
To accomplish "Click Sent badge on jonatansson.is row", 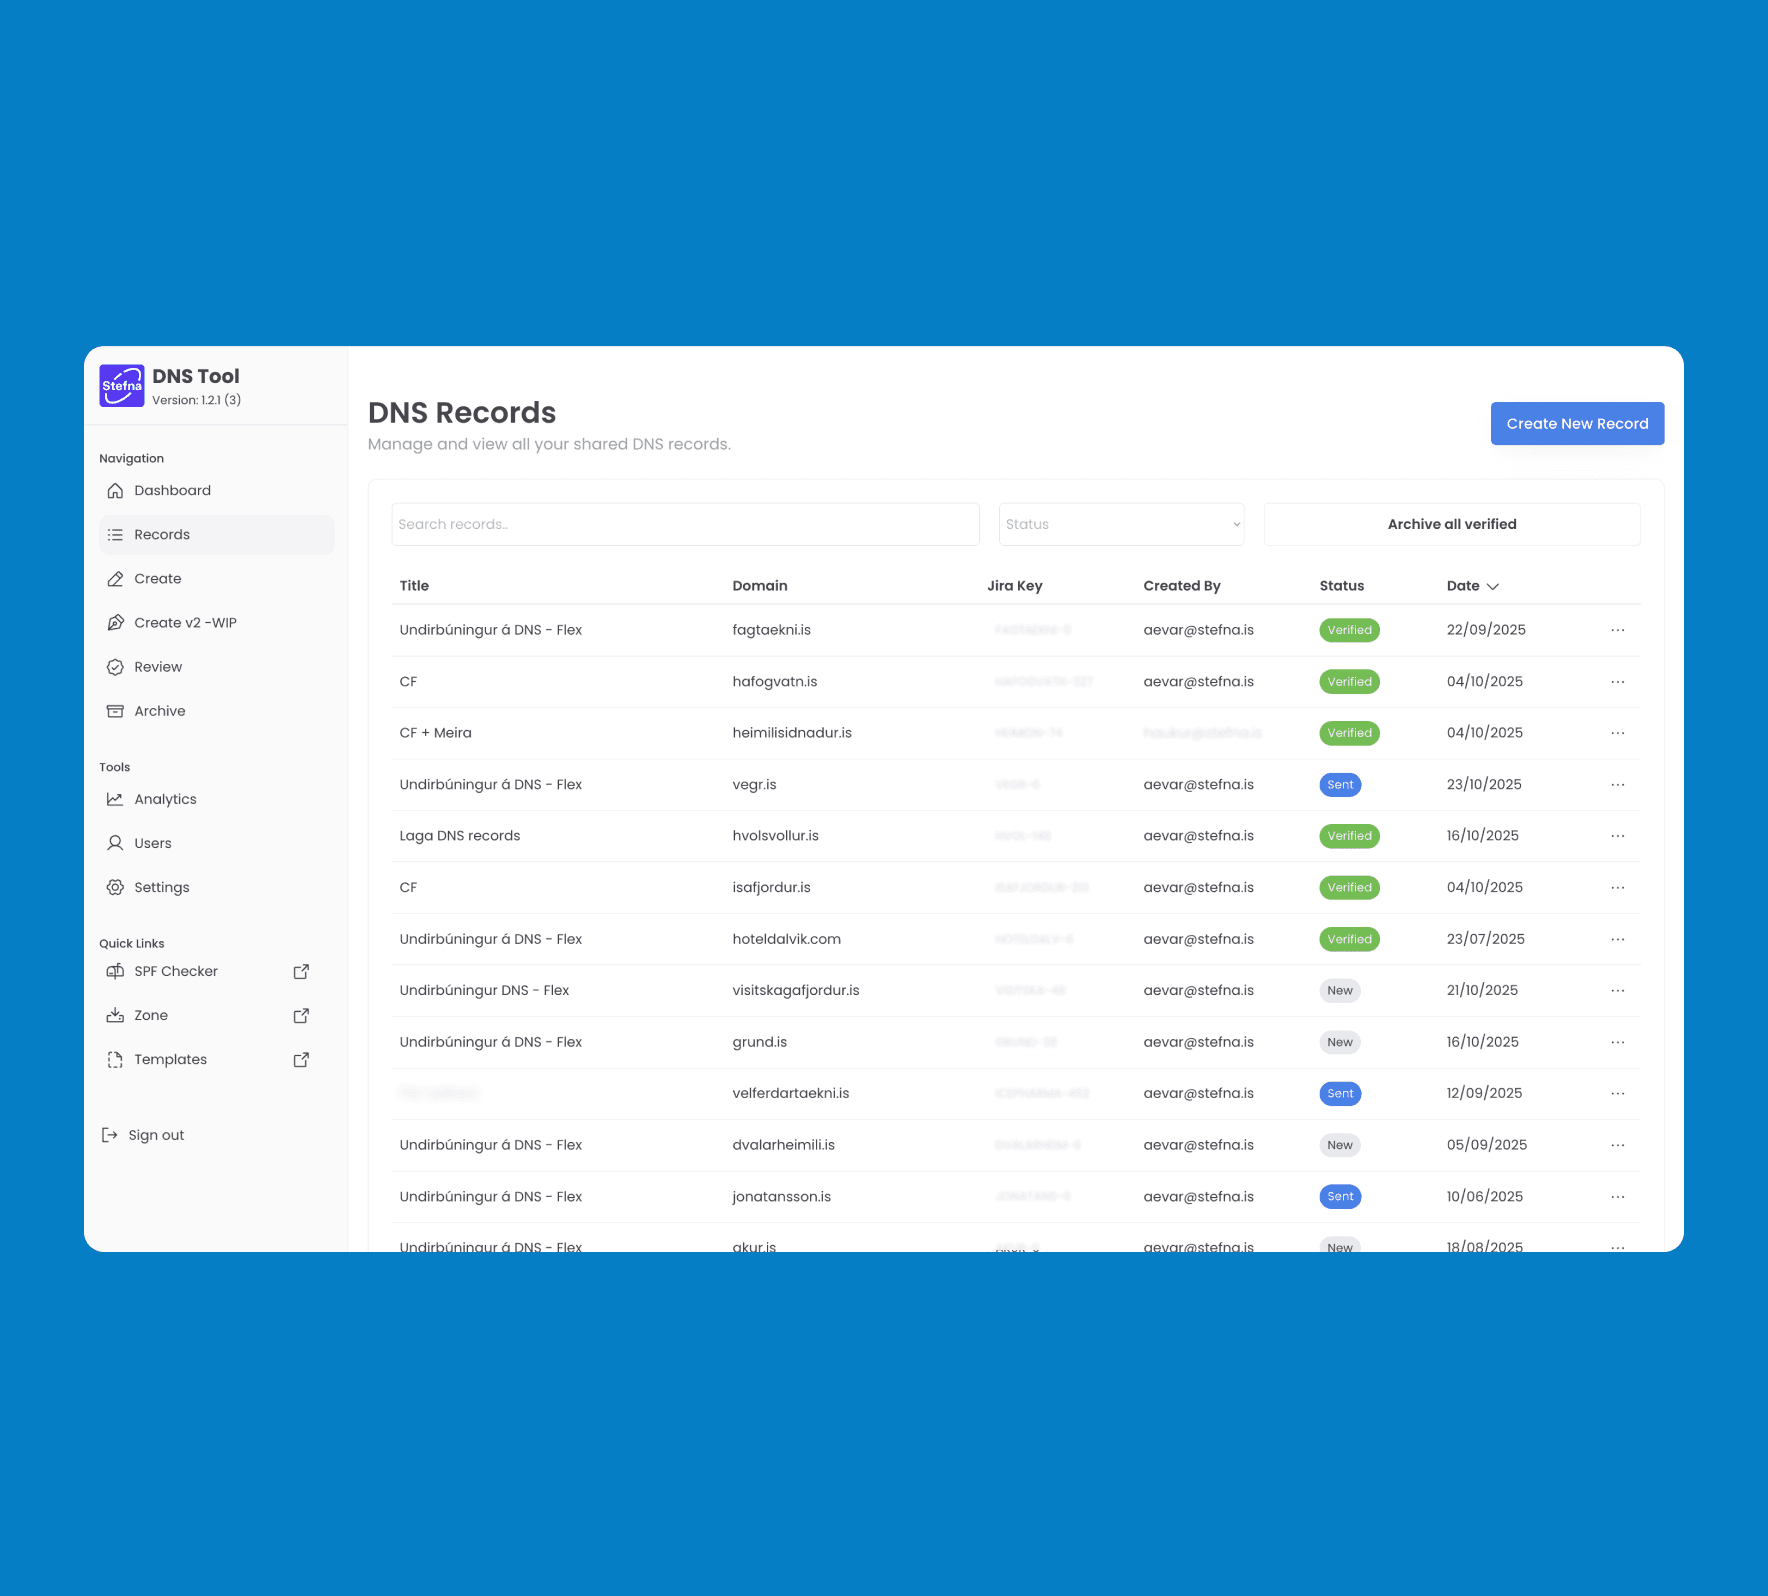I will click(x=1340, y=1197).
